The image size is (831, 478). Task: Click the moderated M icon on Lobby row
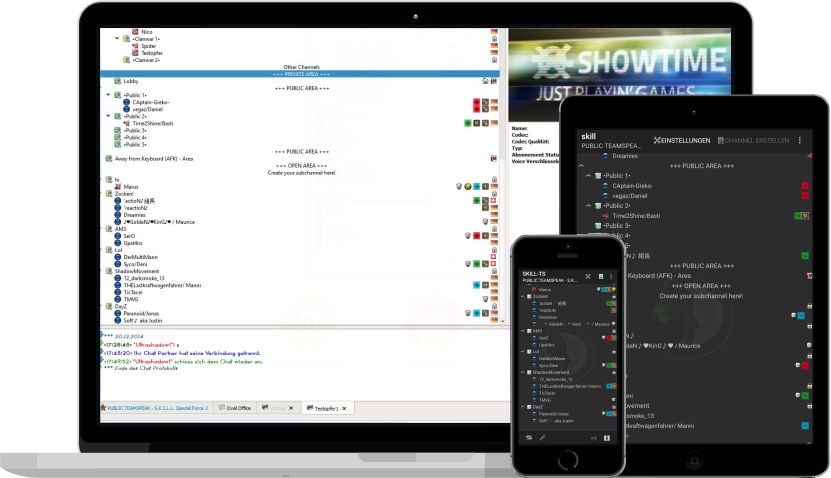point(494,81)
